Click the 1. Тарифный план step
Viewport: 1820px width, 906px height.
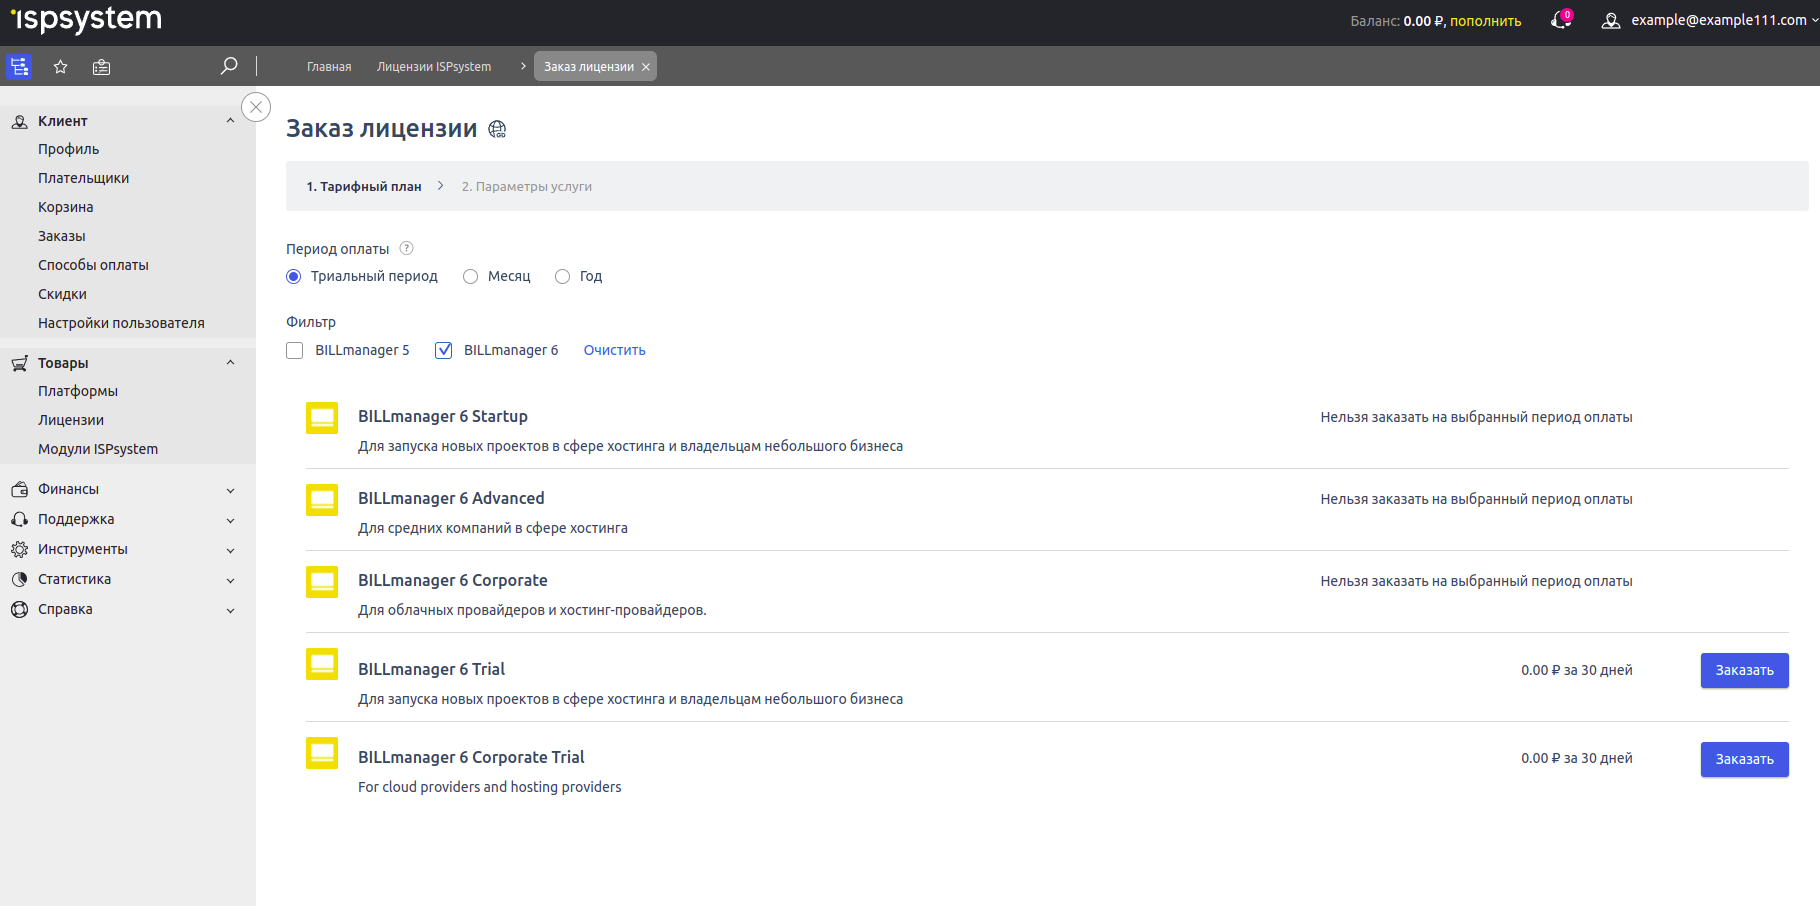pos(364,186)
